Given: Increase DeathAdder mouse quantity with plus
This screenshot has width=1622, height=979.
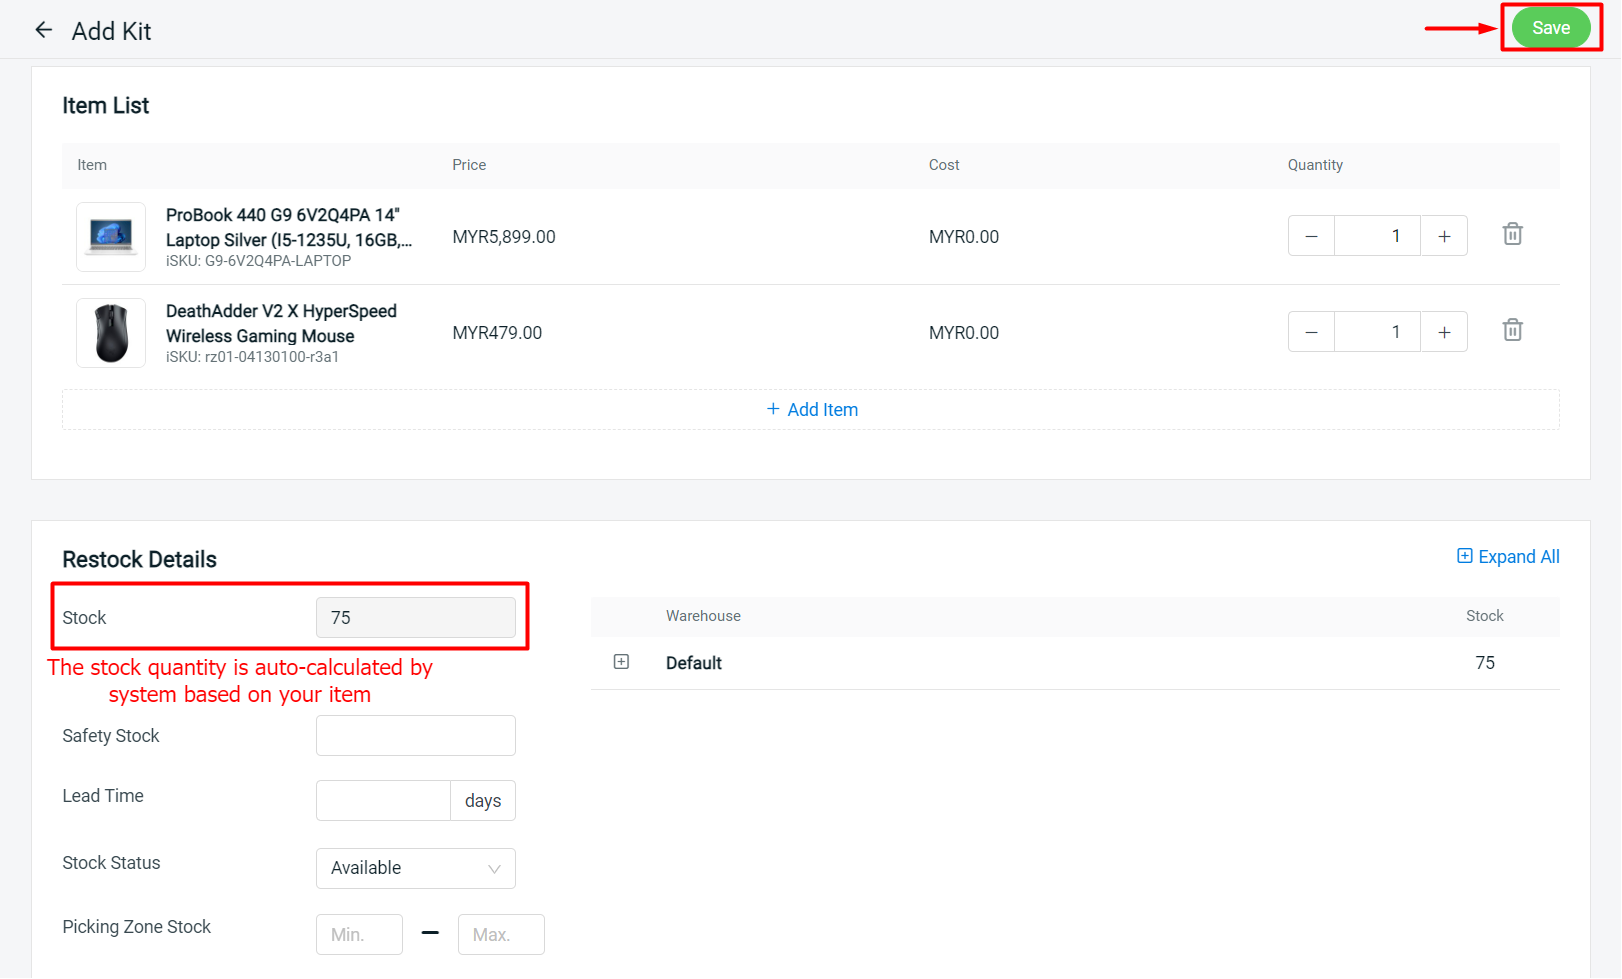Looking at the screenshot, I should [1444, 332].
